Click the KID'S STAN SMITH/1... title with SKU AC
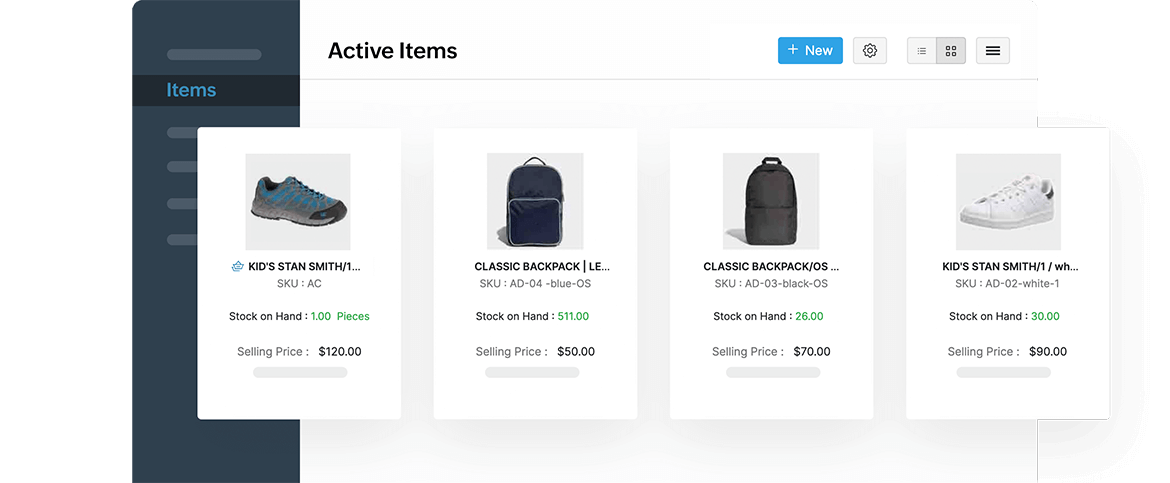 pyautogui.click(x=304, y=267)
